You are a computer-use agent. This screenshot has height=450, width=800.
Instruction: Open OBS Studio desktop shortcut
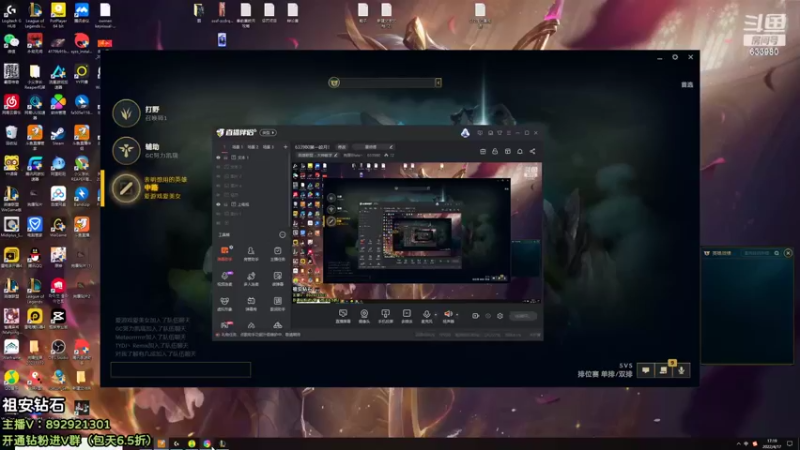(x=58, y=349)
